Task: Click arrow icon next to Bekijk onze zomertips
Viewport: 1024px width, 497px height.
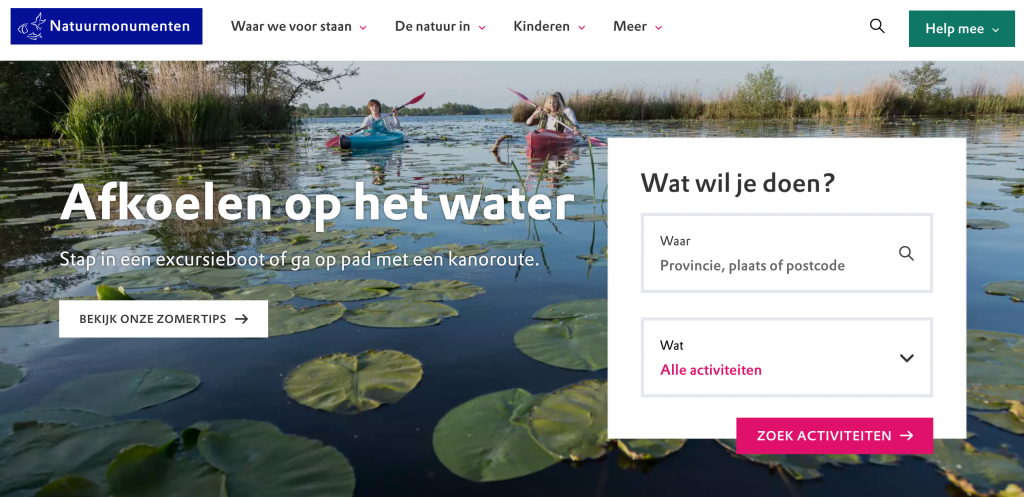Action: (242, 319)
